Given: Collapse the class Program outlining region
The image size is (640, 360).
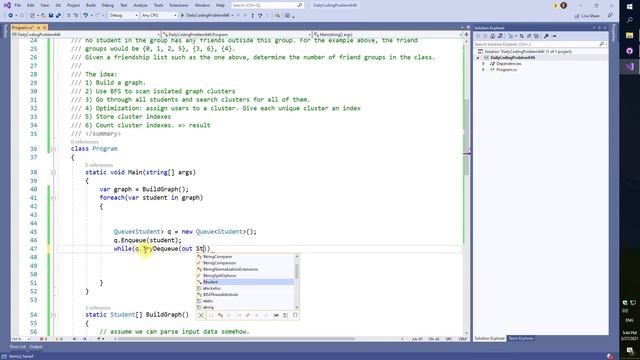Looking at the screenshot, I should [x=53, y=149].
